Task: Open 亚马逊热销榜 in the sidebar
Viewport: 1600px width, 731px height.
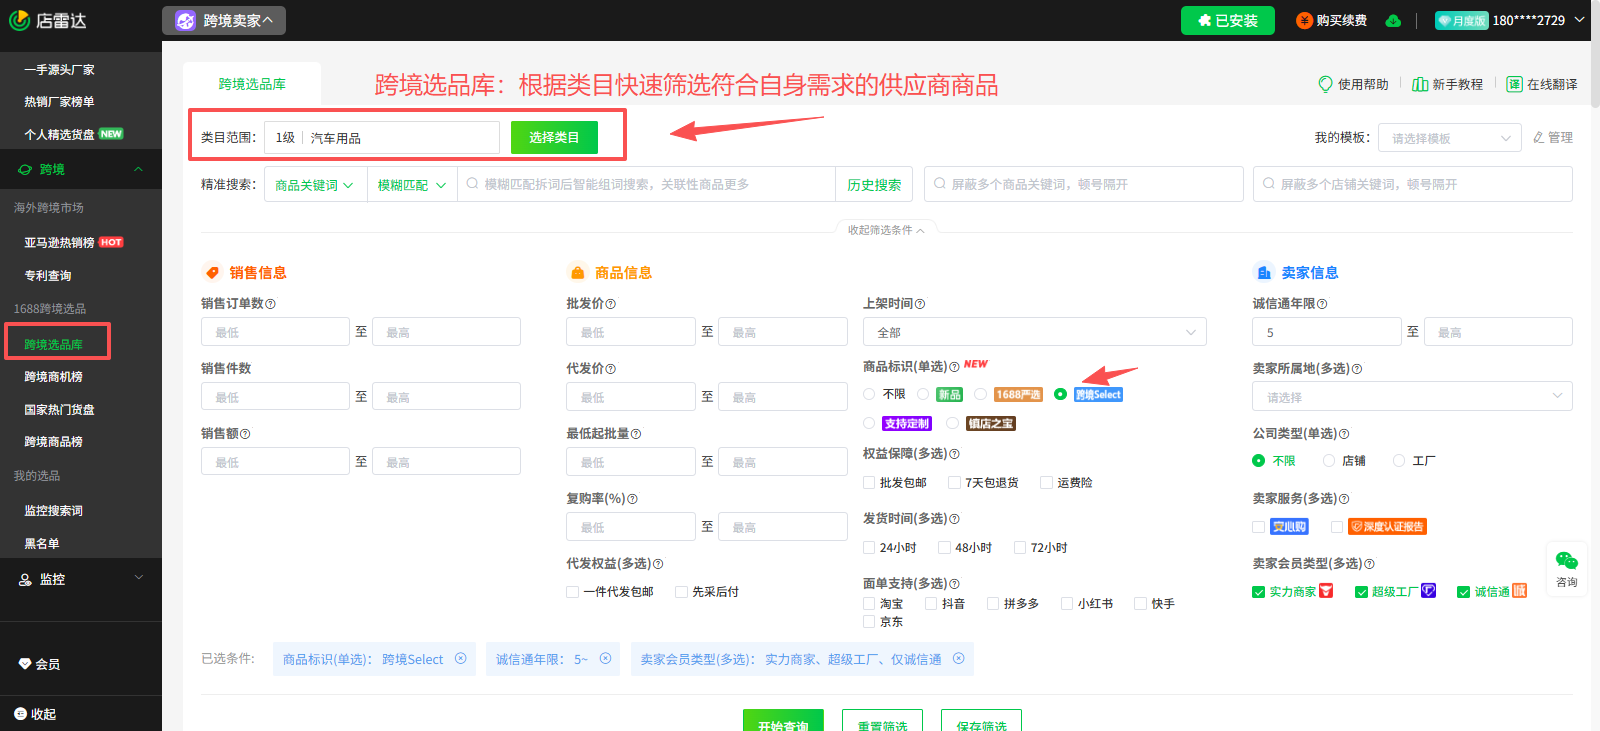Action: click(x=60, y=242)
